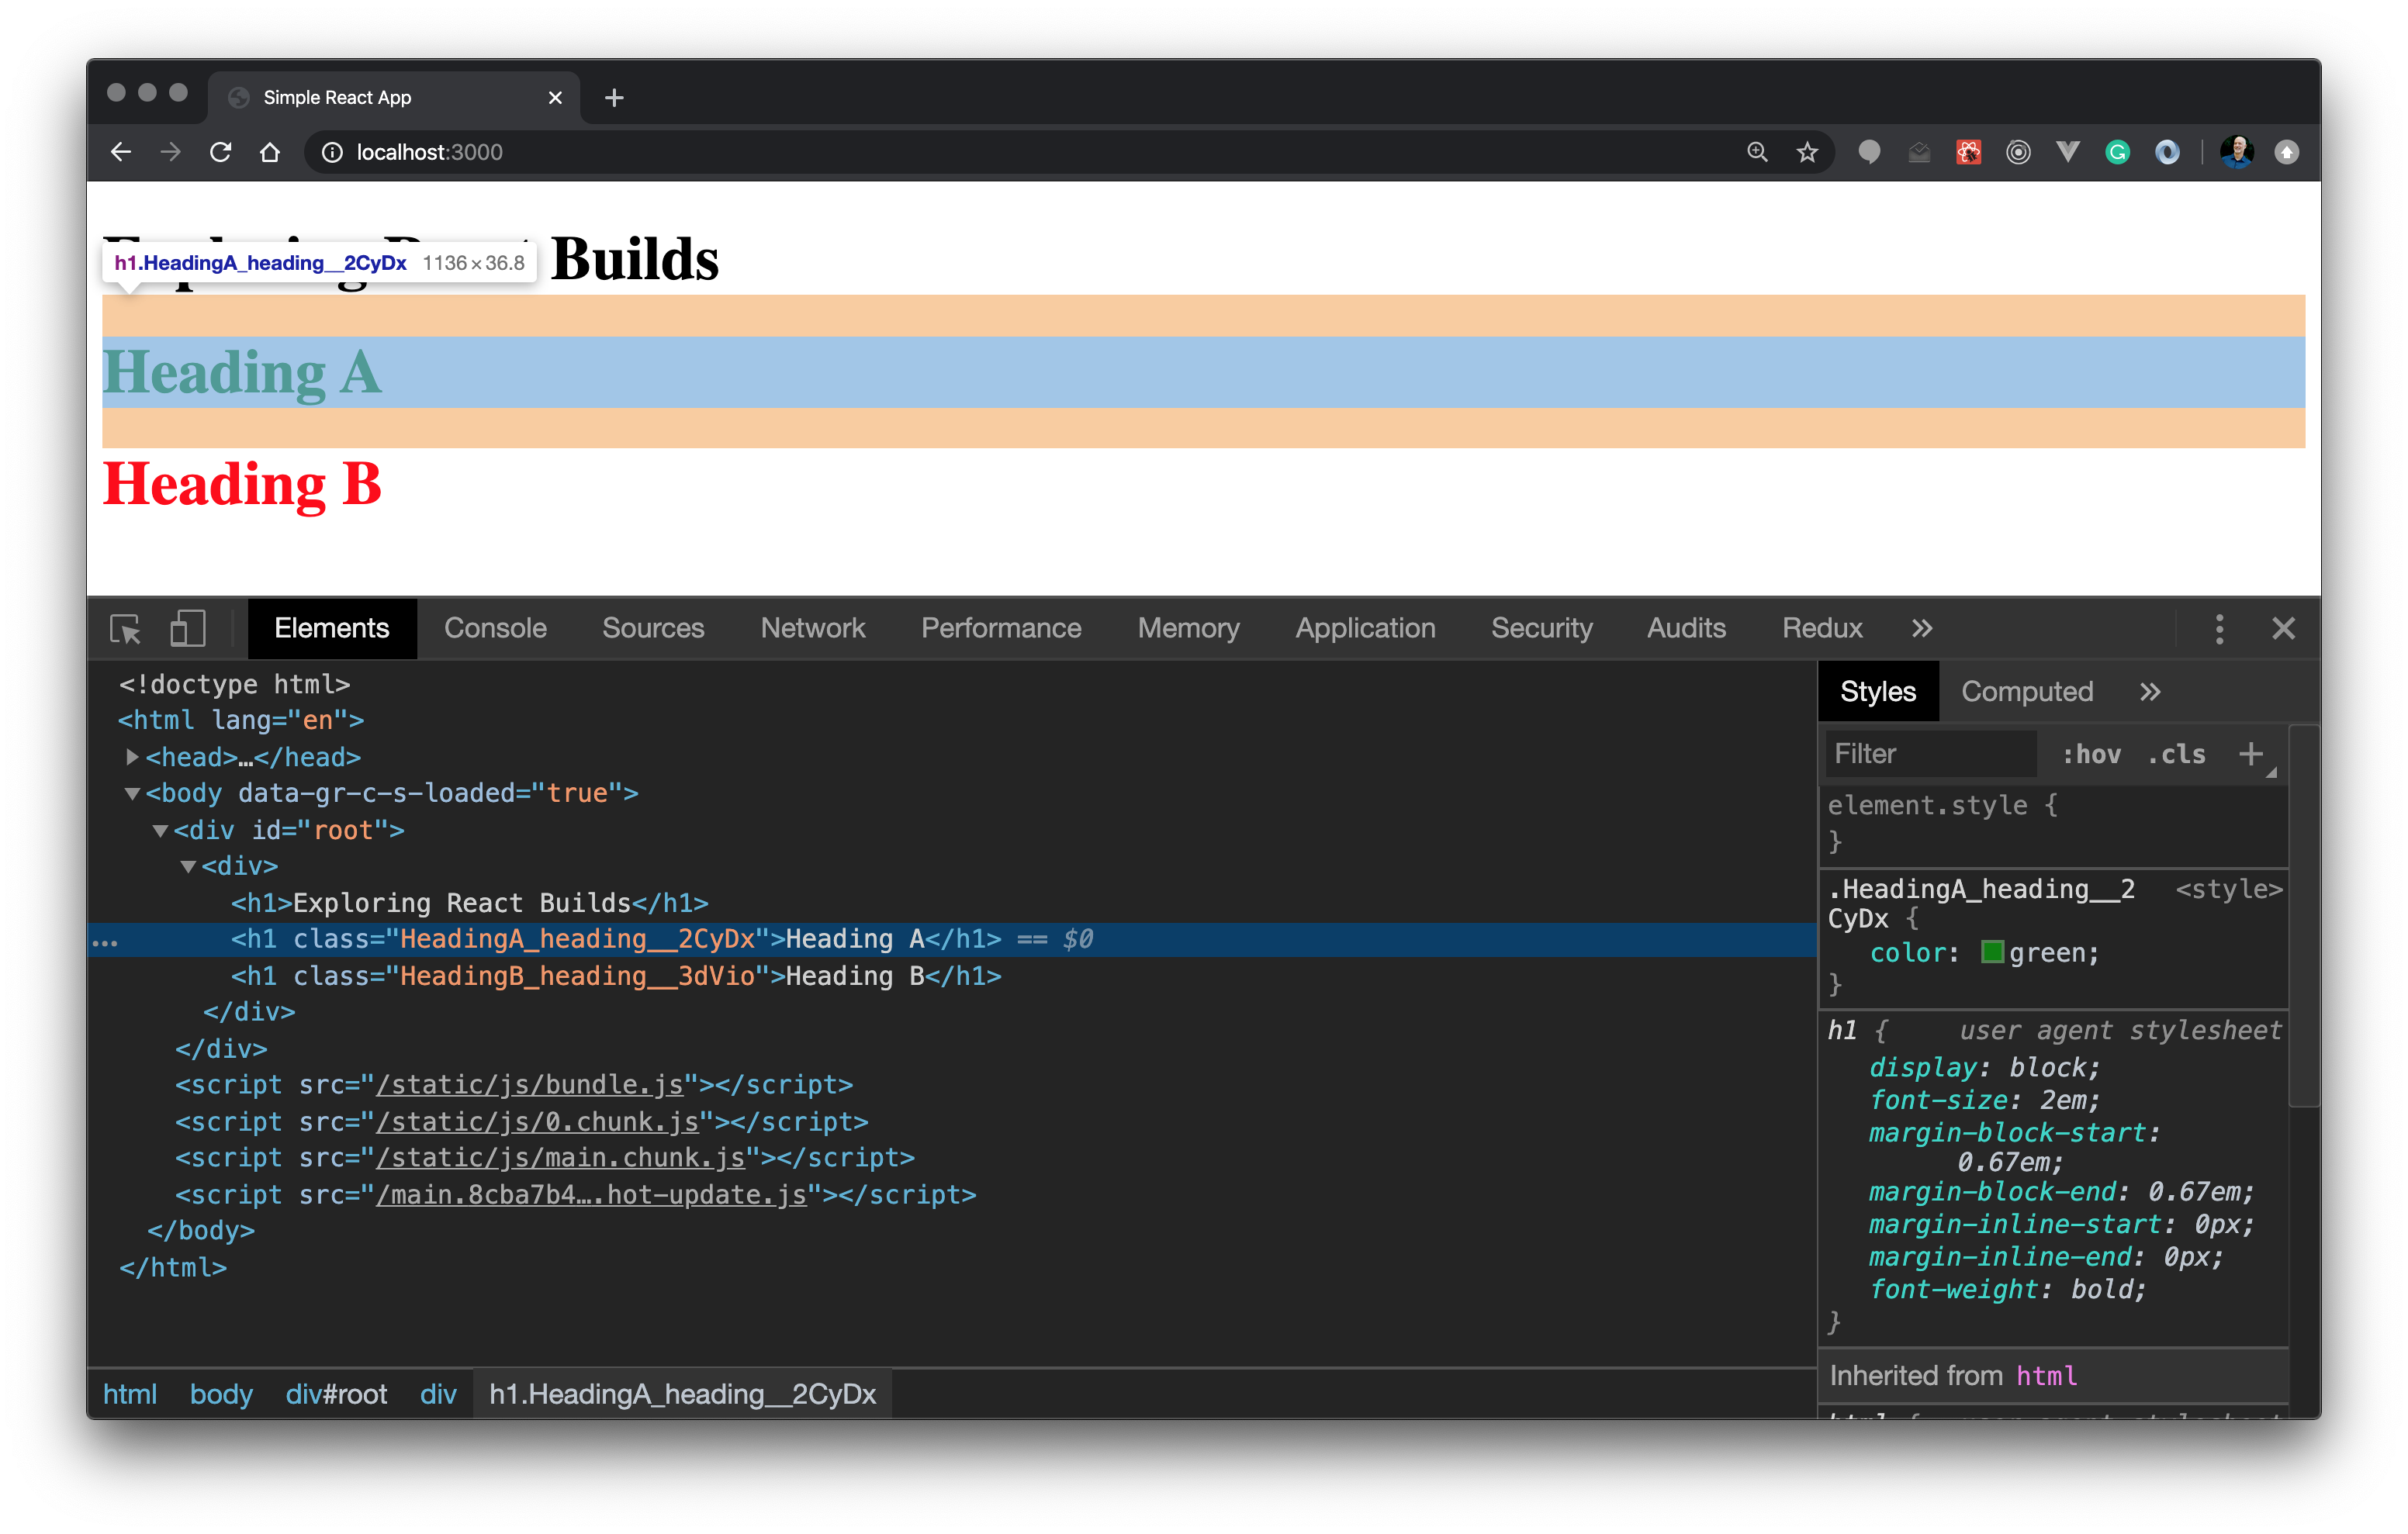Click the styles Filter input field

[x=1930, y=754]
